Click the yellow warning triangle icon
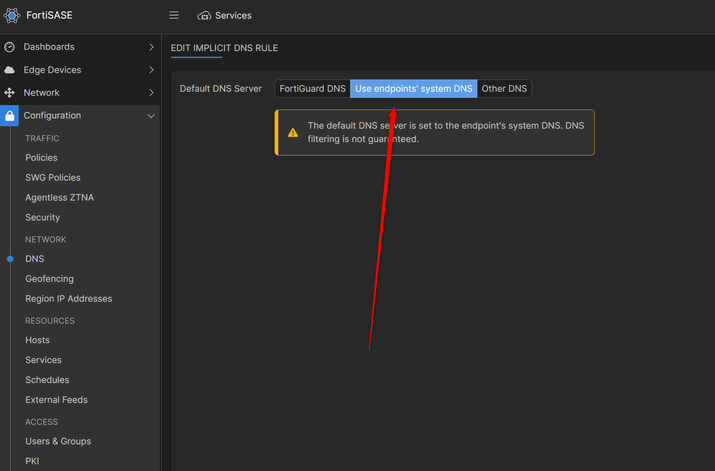The image size is (715, 471). tap(293, 132)
